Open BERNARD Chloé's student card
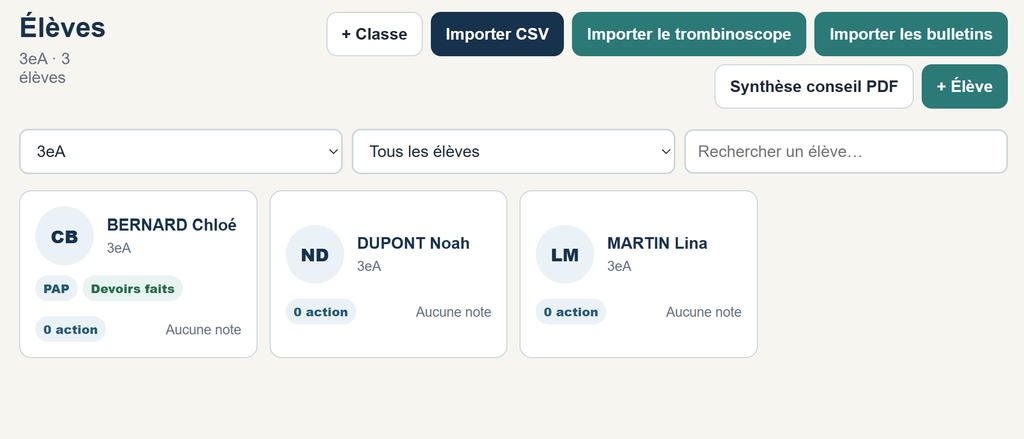1024x439 pixels. pos(138,274)
